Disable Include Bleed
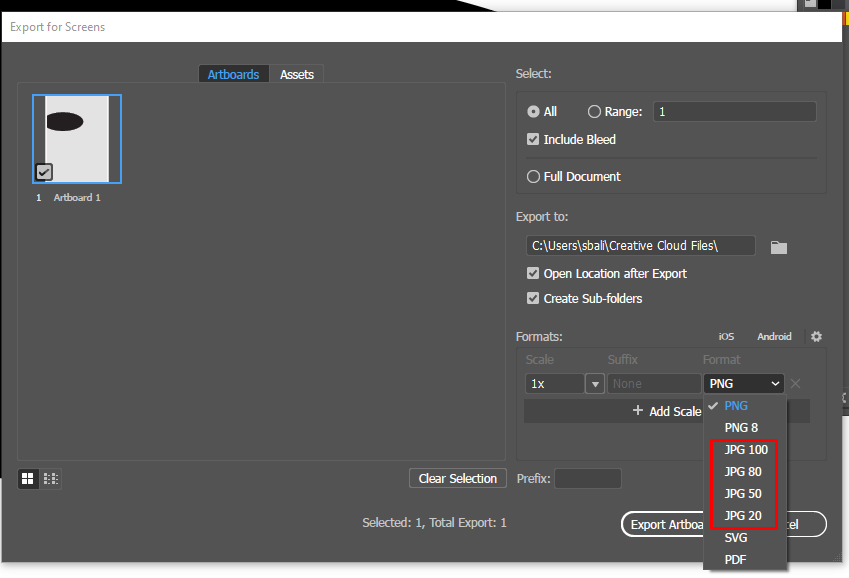Viewport: 849px width, 578px height. click(x=532, y=140)
